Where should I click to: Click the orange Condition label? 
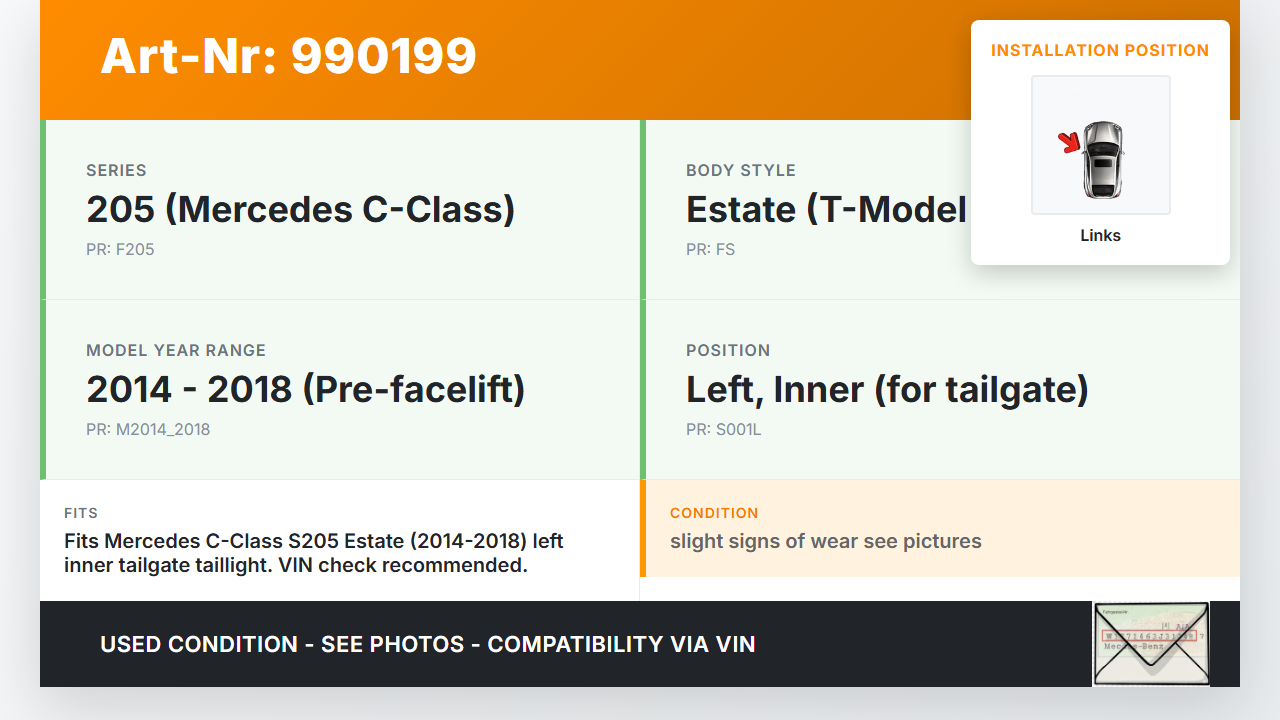714,513
